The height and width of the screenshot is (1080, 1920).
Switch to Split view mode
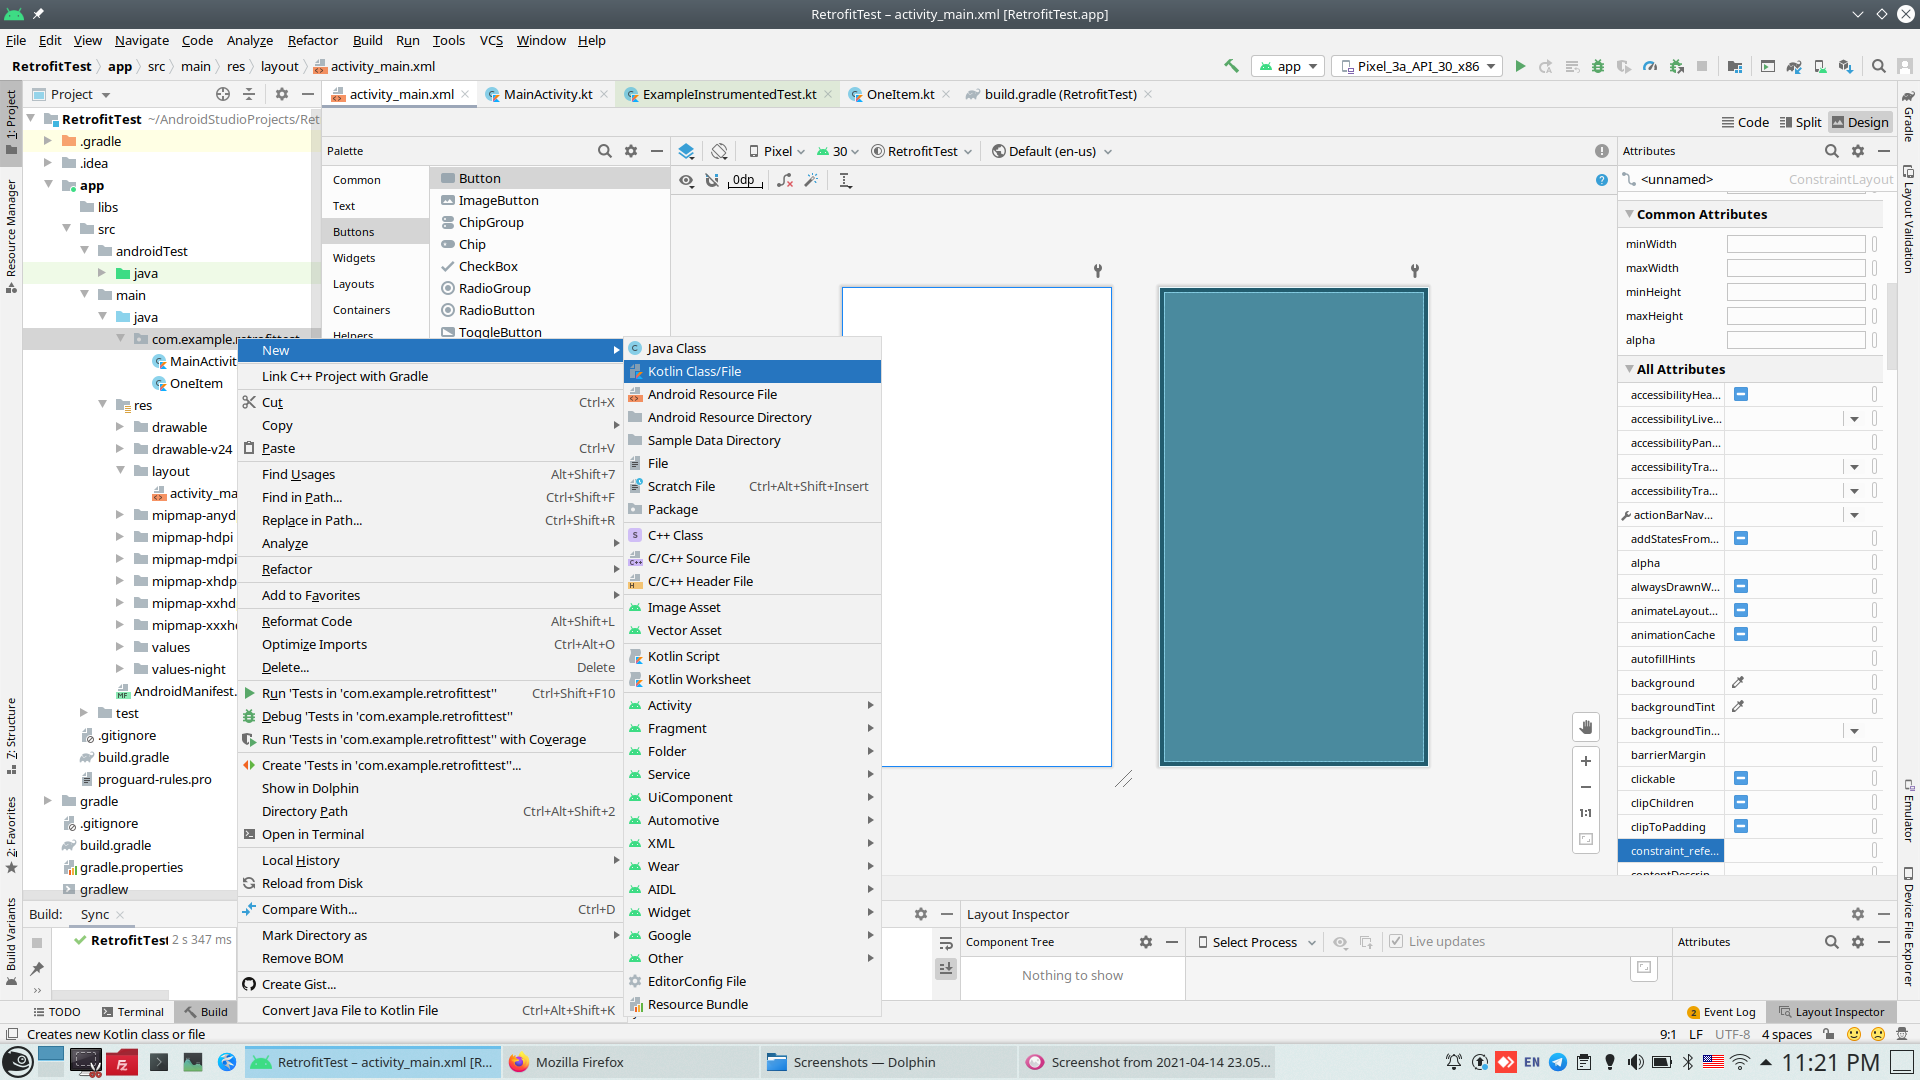coord(1800,122)
